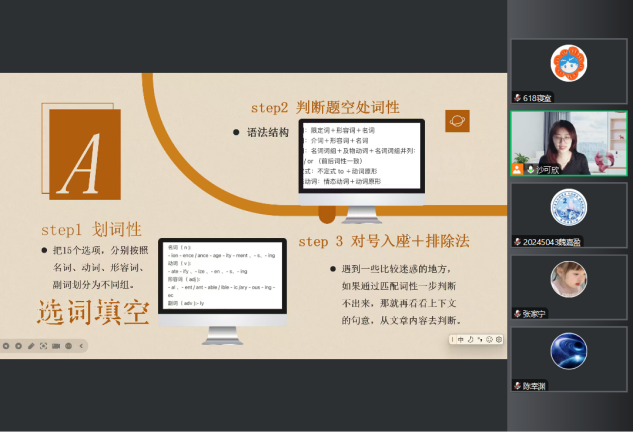
Task: Click the subtitle rectangle icon in slide toolbar
Action: [55, 346]
